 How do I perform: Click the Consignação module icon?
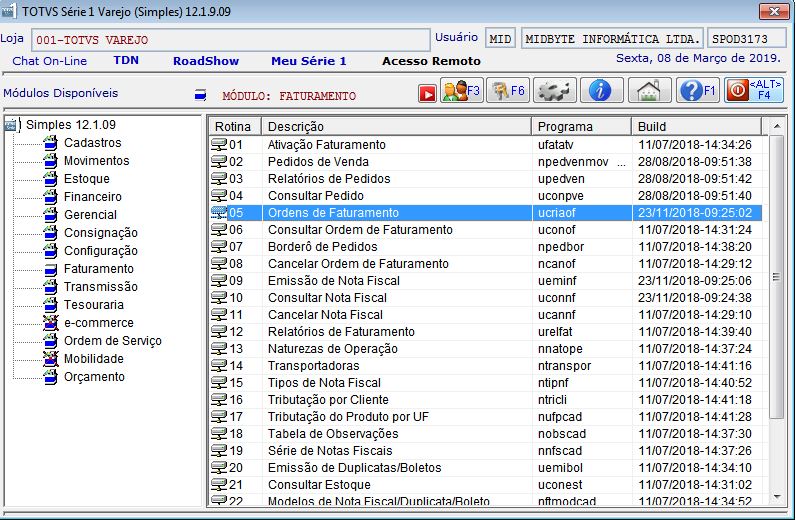(x=50, y=233)
